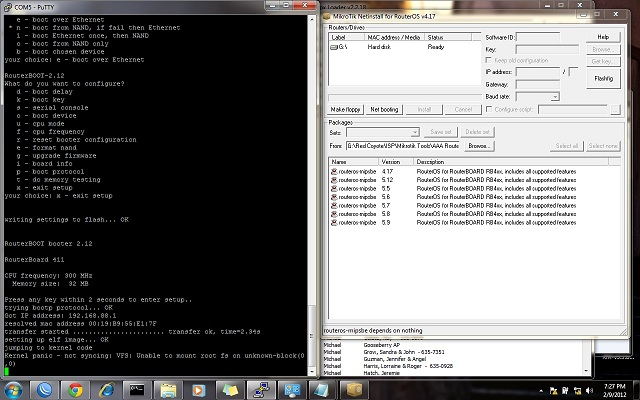Open Google Chrome from the taskbar
The height and width of the screenshot is (400, 640).
point(75,388)
